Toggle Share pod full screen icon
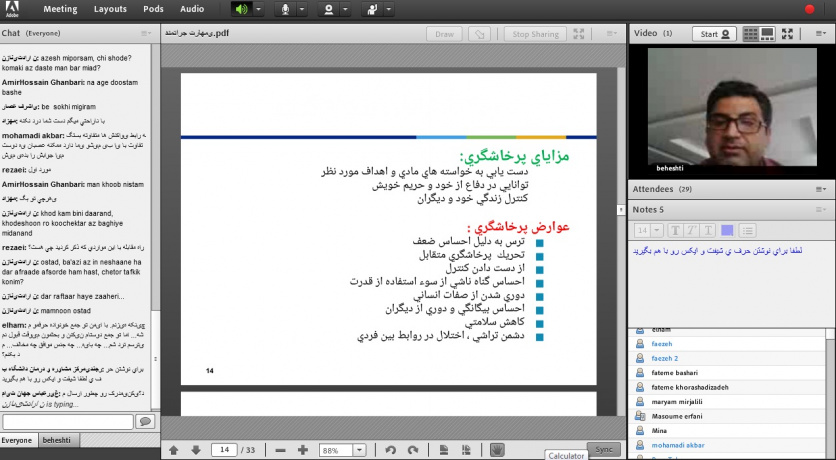 point(579,34)
